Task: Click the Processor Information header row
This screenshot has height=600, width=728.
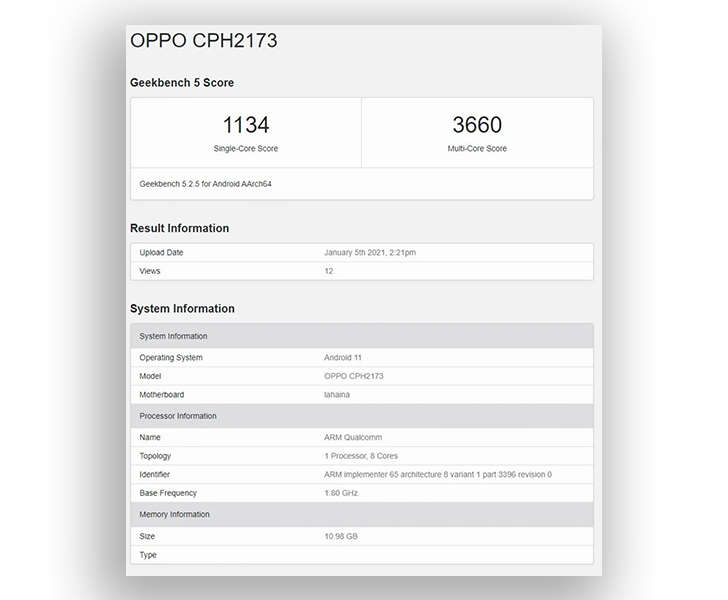Action: coord(362,416)
